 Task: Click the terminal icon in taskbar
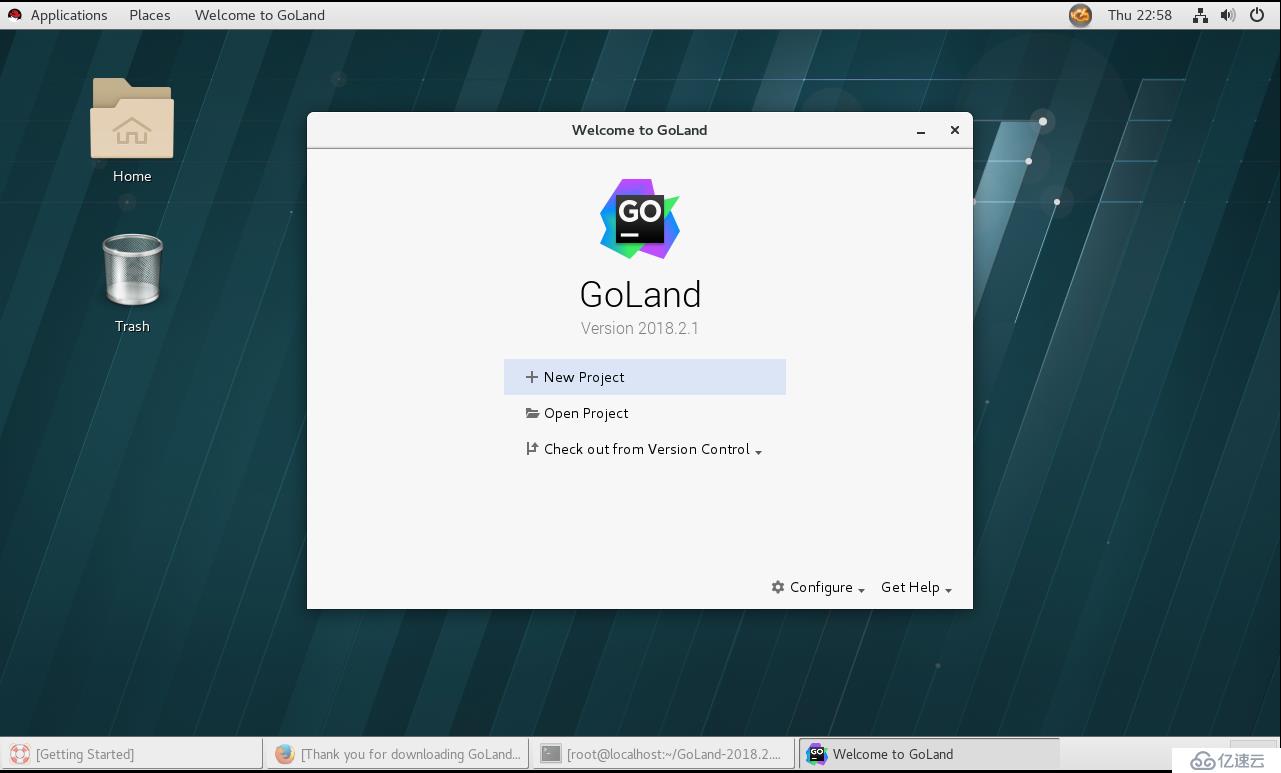[551, 754]
